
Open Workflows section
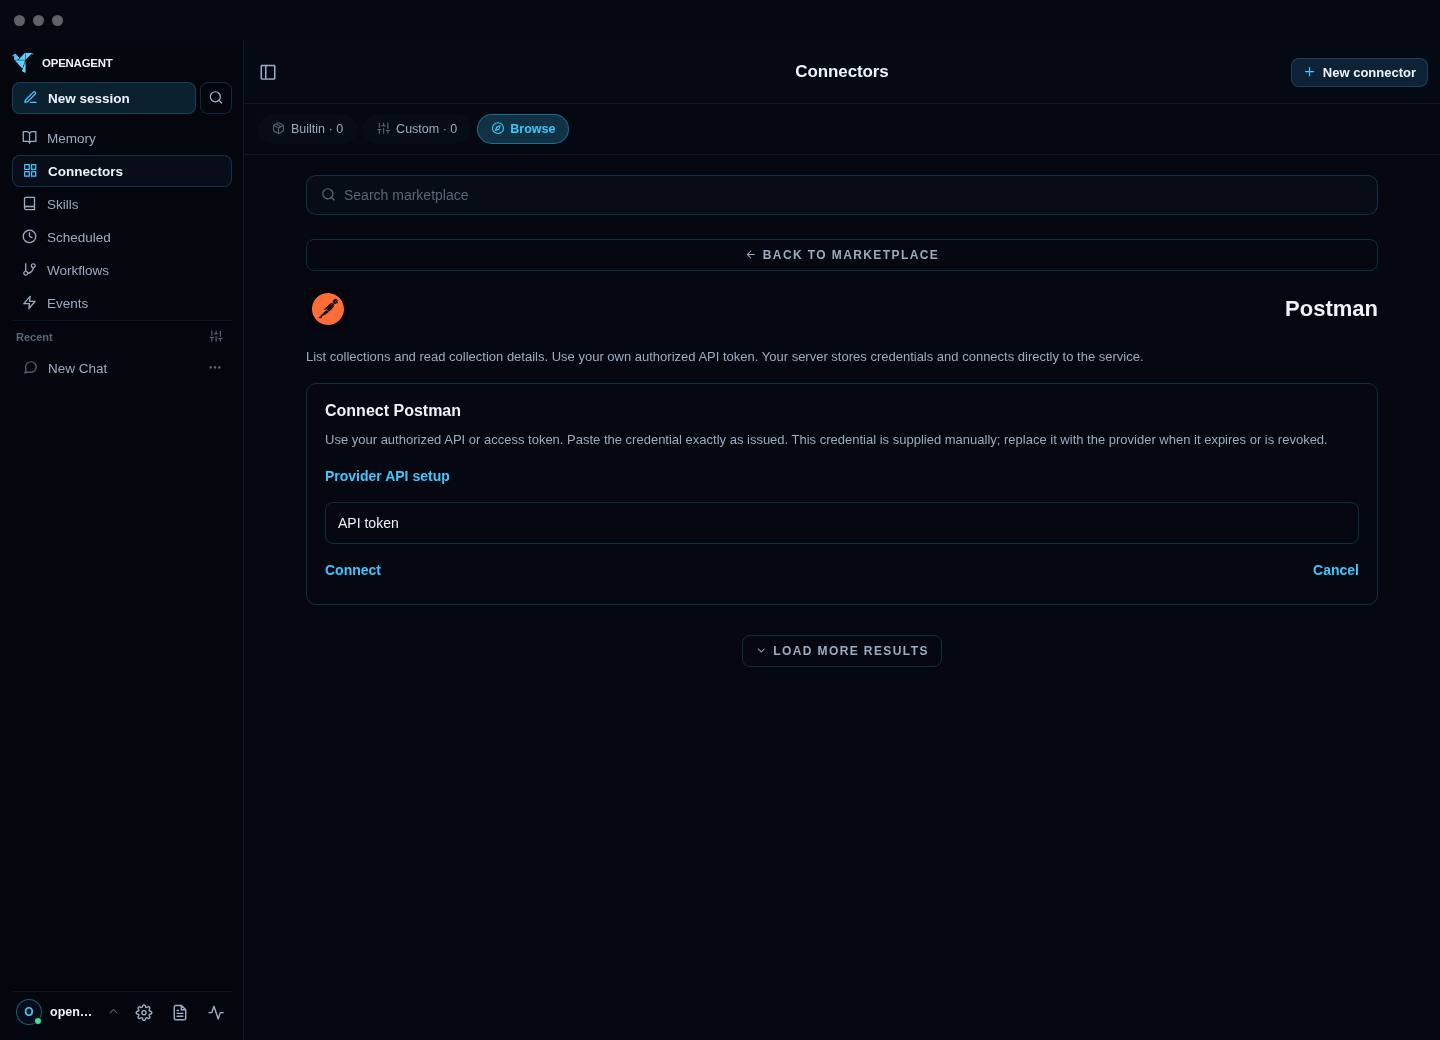coord(122,270)
